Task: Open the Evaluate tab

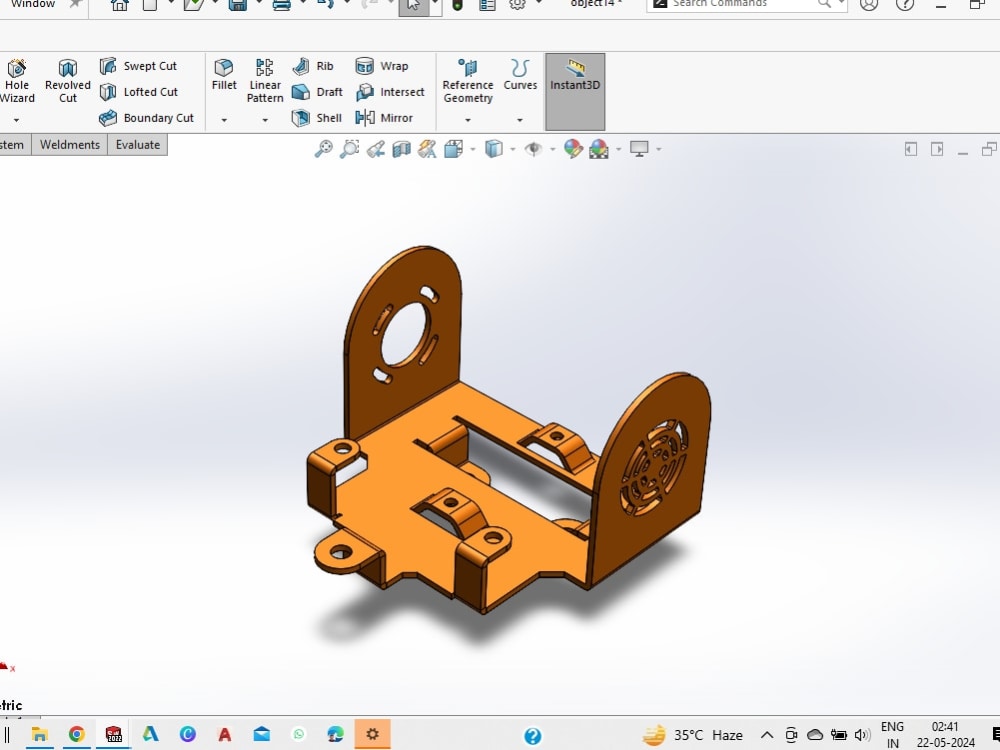Action: pyautogui.click(x=137, y=144)
